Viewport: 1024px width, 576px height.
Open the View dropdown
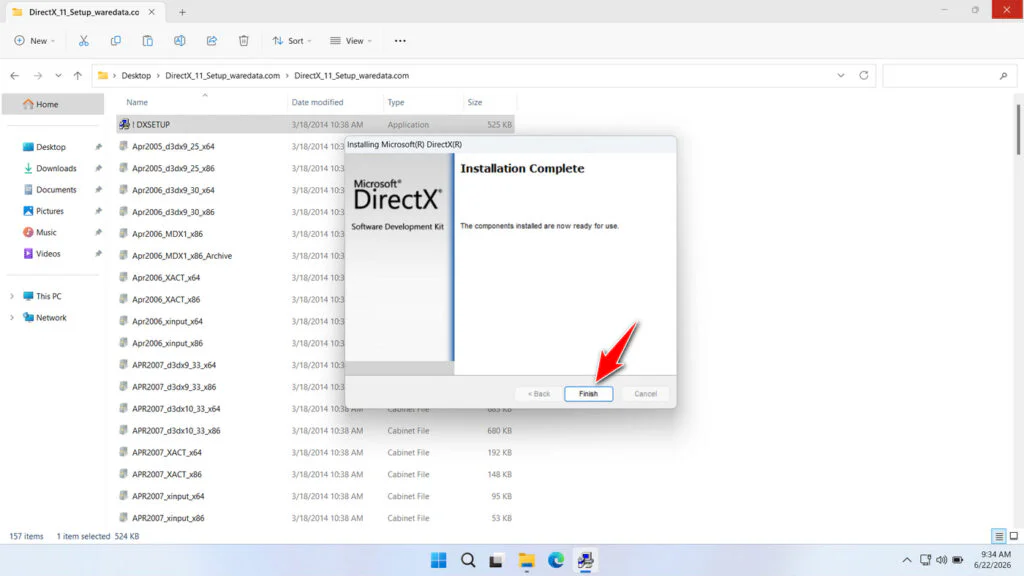[x=351, y=40]
